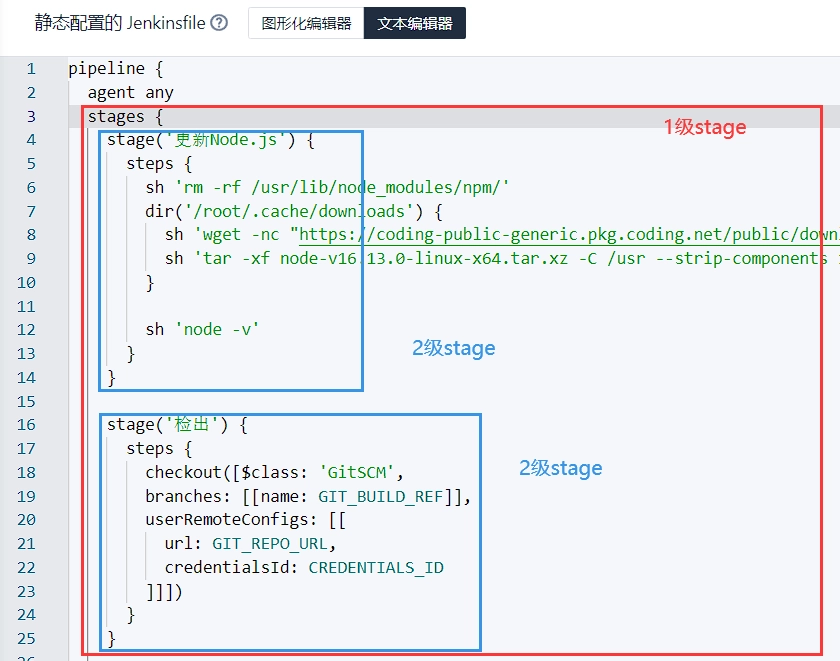Place cursor on the 'pipeline' keyword
This screenshot has height=661, width=840.
[106, 69]
